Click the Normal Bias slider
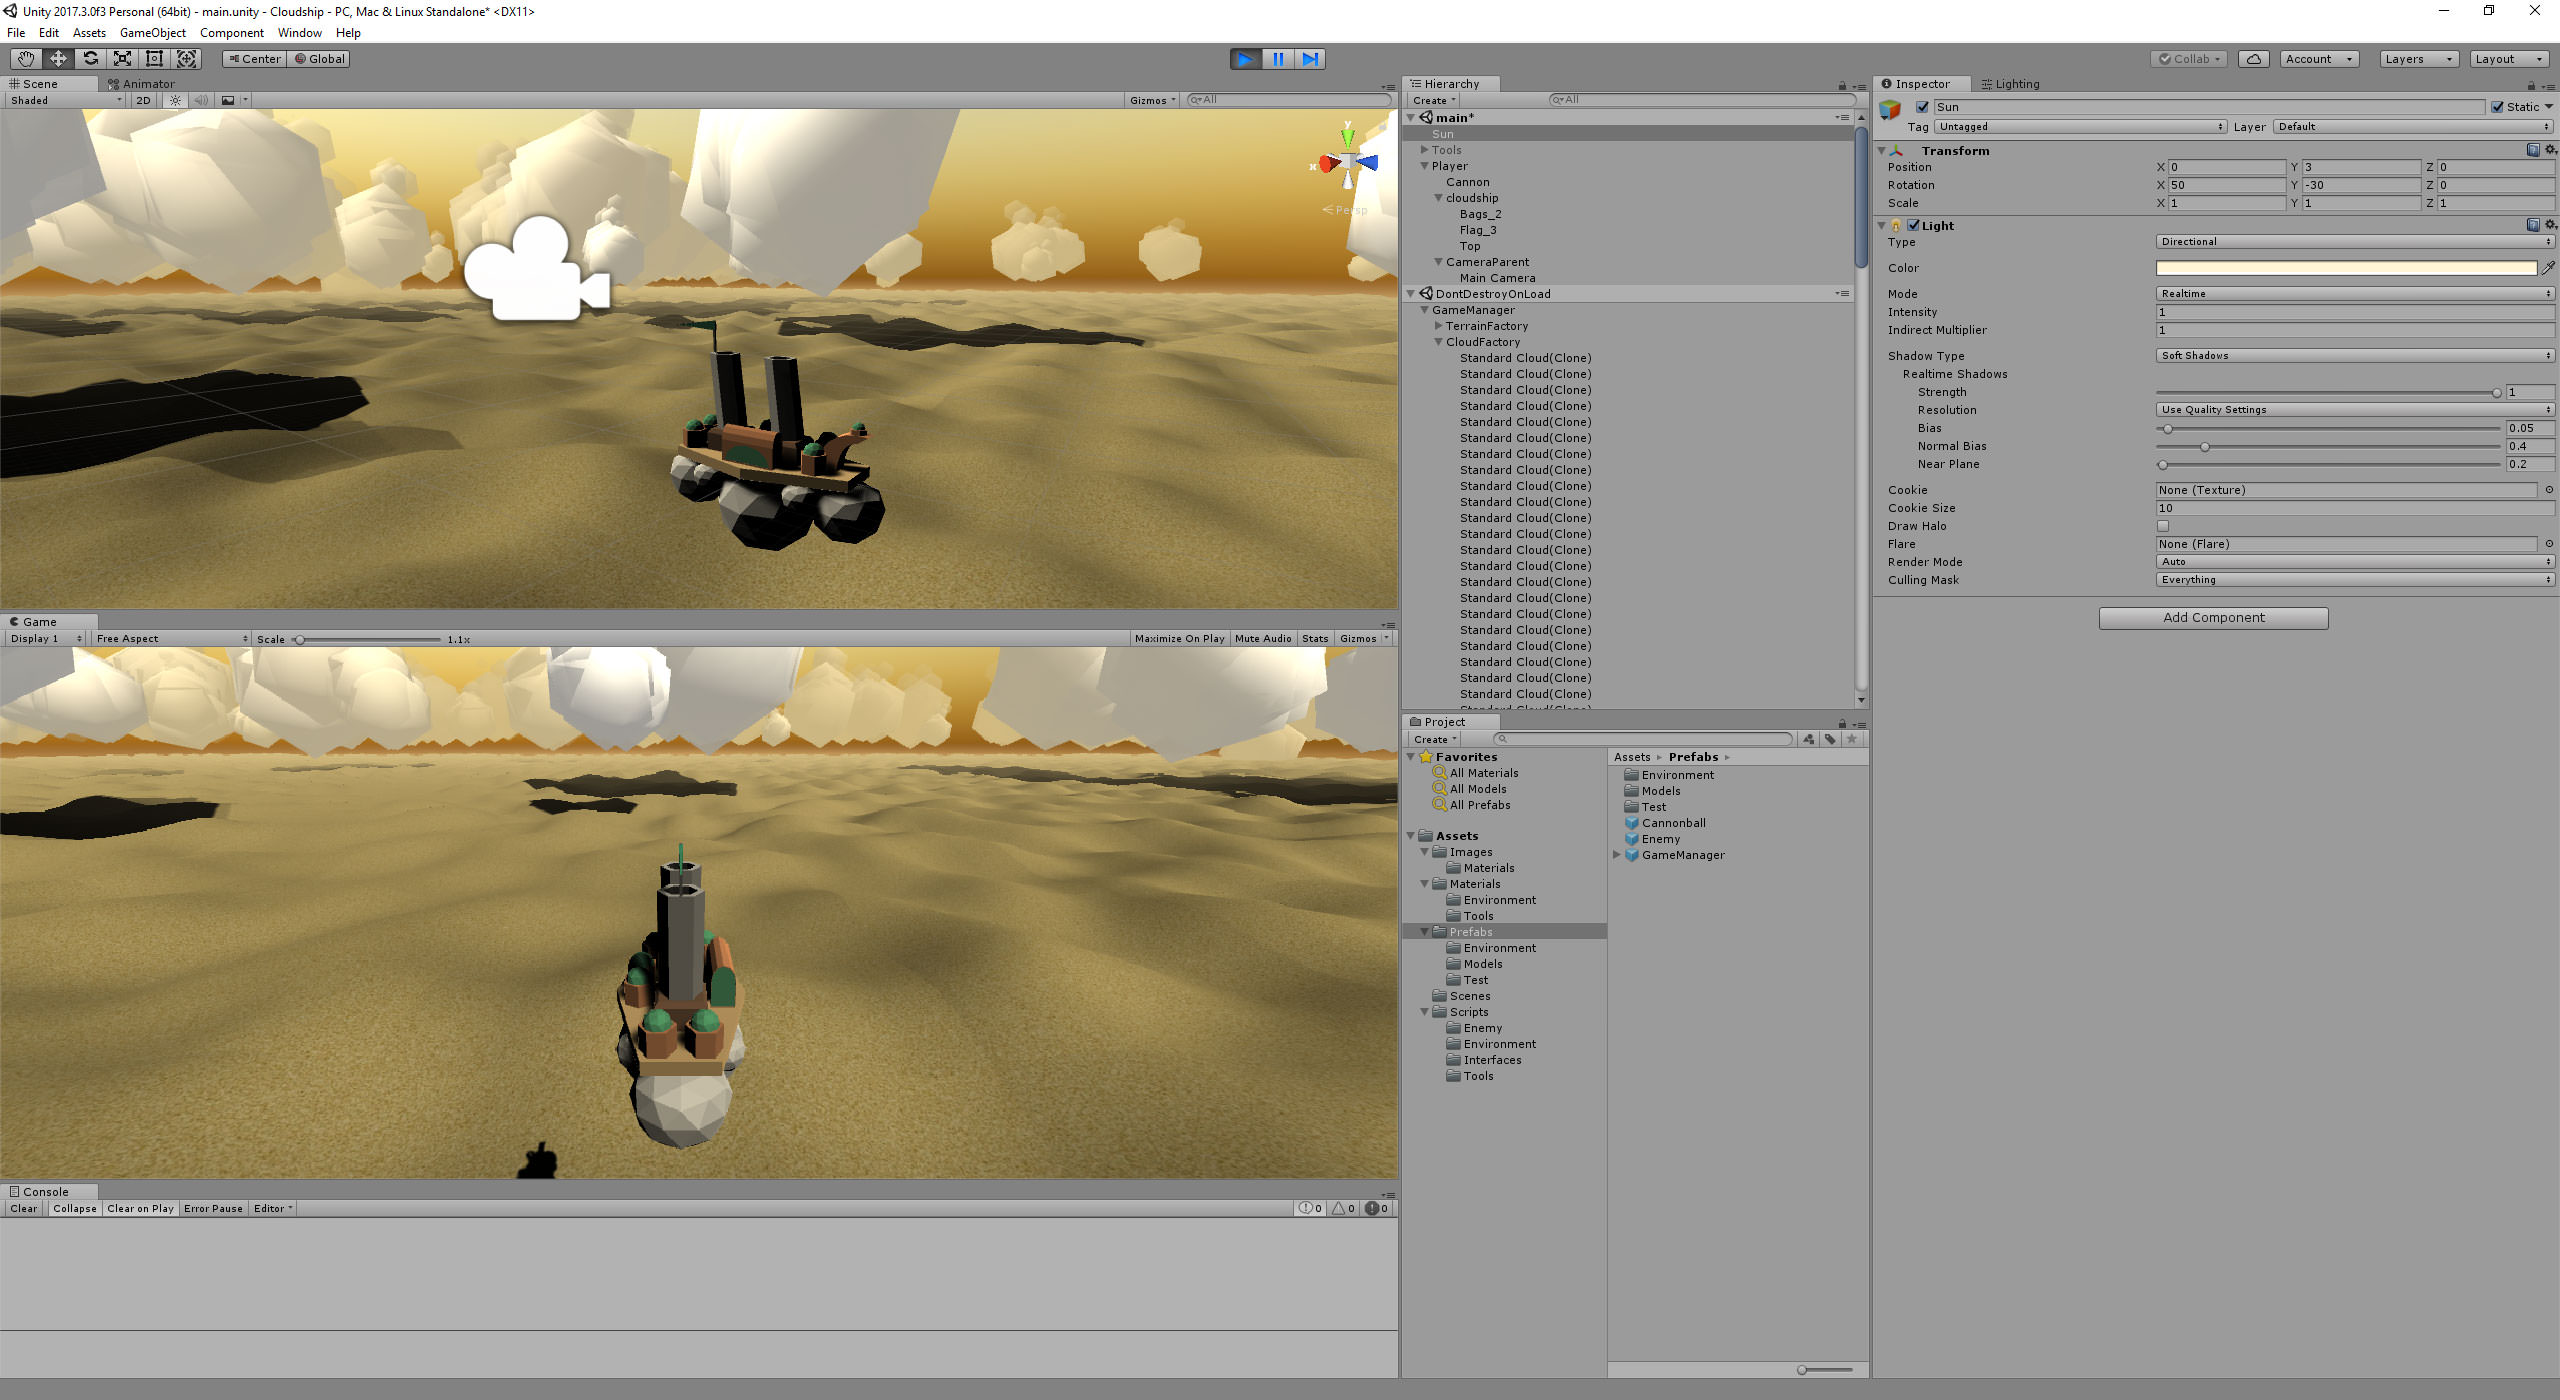 2328,447
